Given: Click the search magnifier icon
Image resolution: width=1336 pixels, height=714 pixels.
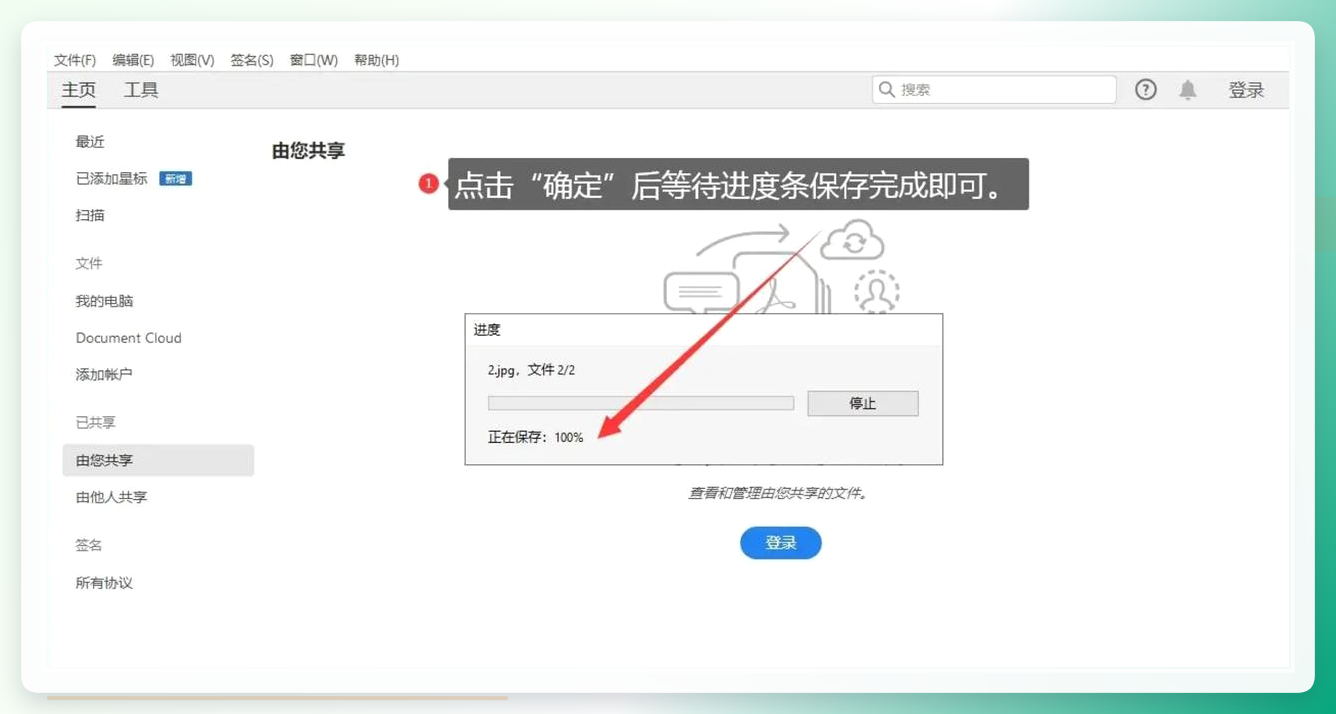Looking at the screenshot, I should 886,89.
